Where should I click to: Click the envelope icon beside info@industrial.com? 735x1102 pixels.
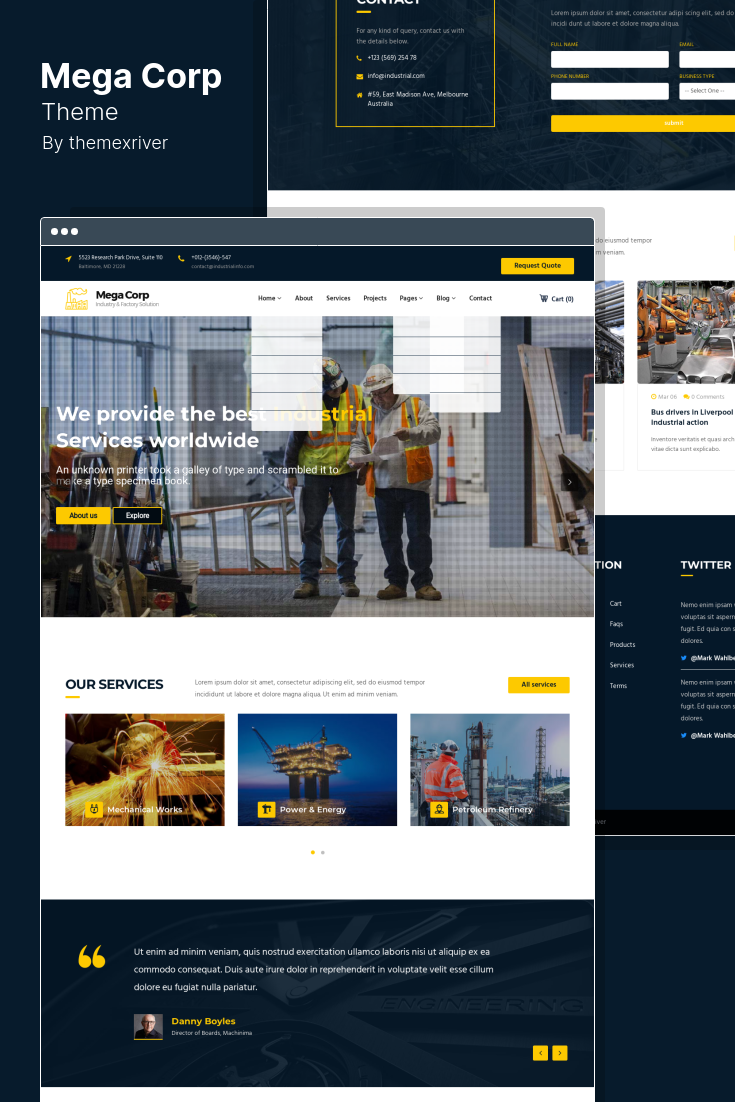[359, 77]
